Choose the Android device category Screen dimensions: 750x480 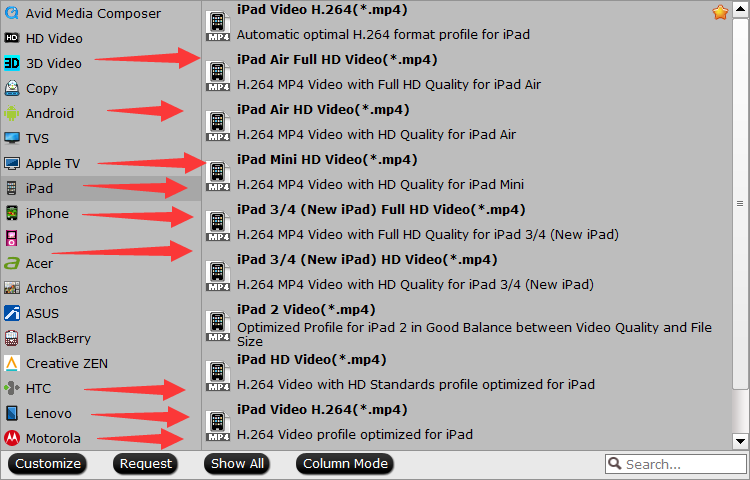100,113
